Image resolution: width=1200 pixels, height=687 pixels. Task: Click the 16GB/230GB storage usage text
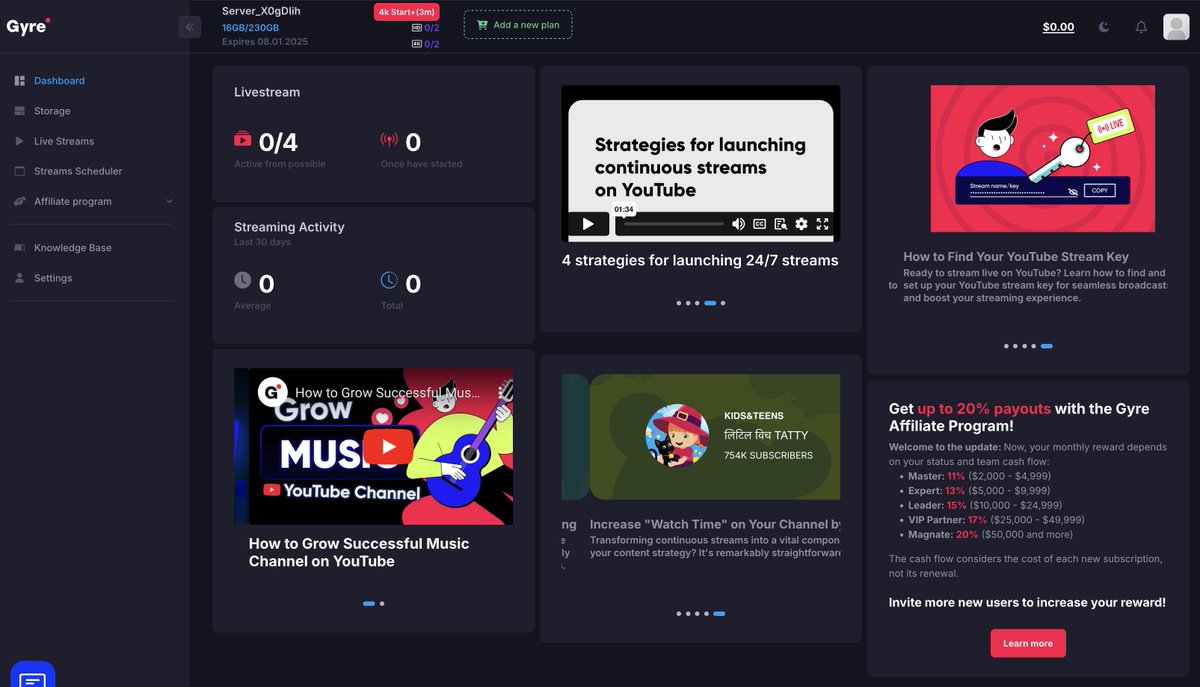click(x=250, y=28)
